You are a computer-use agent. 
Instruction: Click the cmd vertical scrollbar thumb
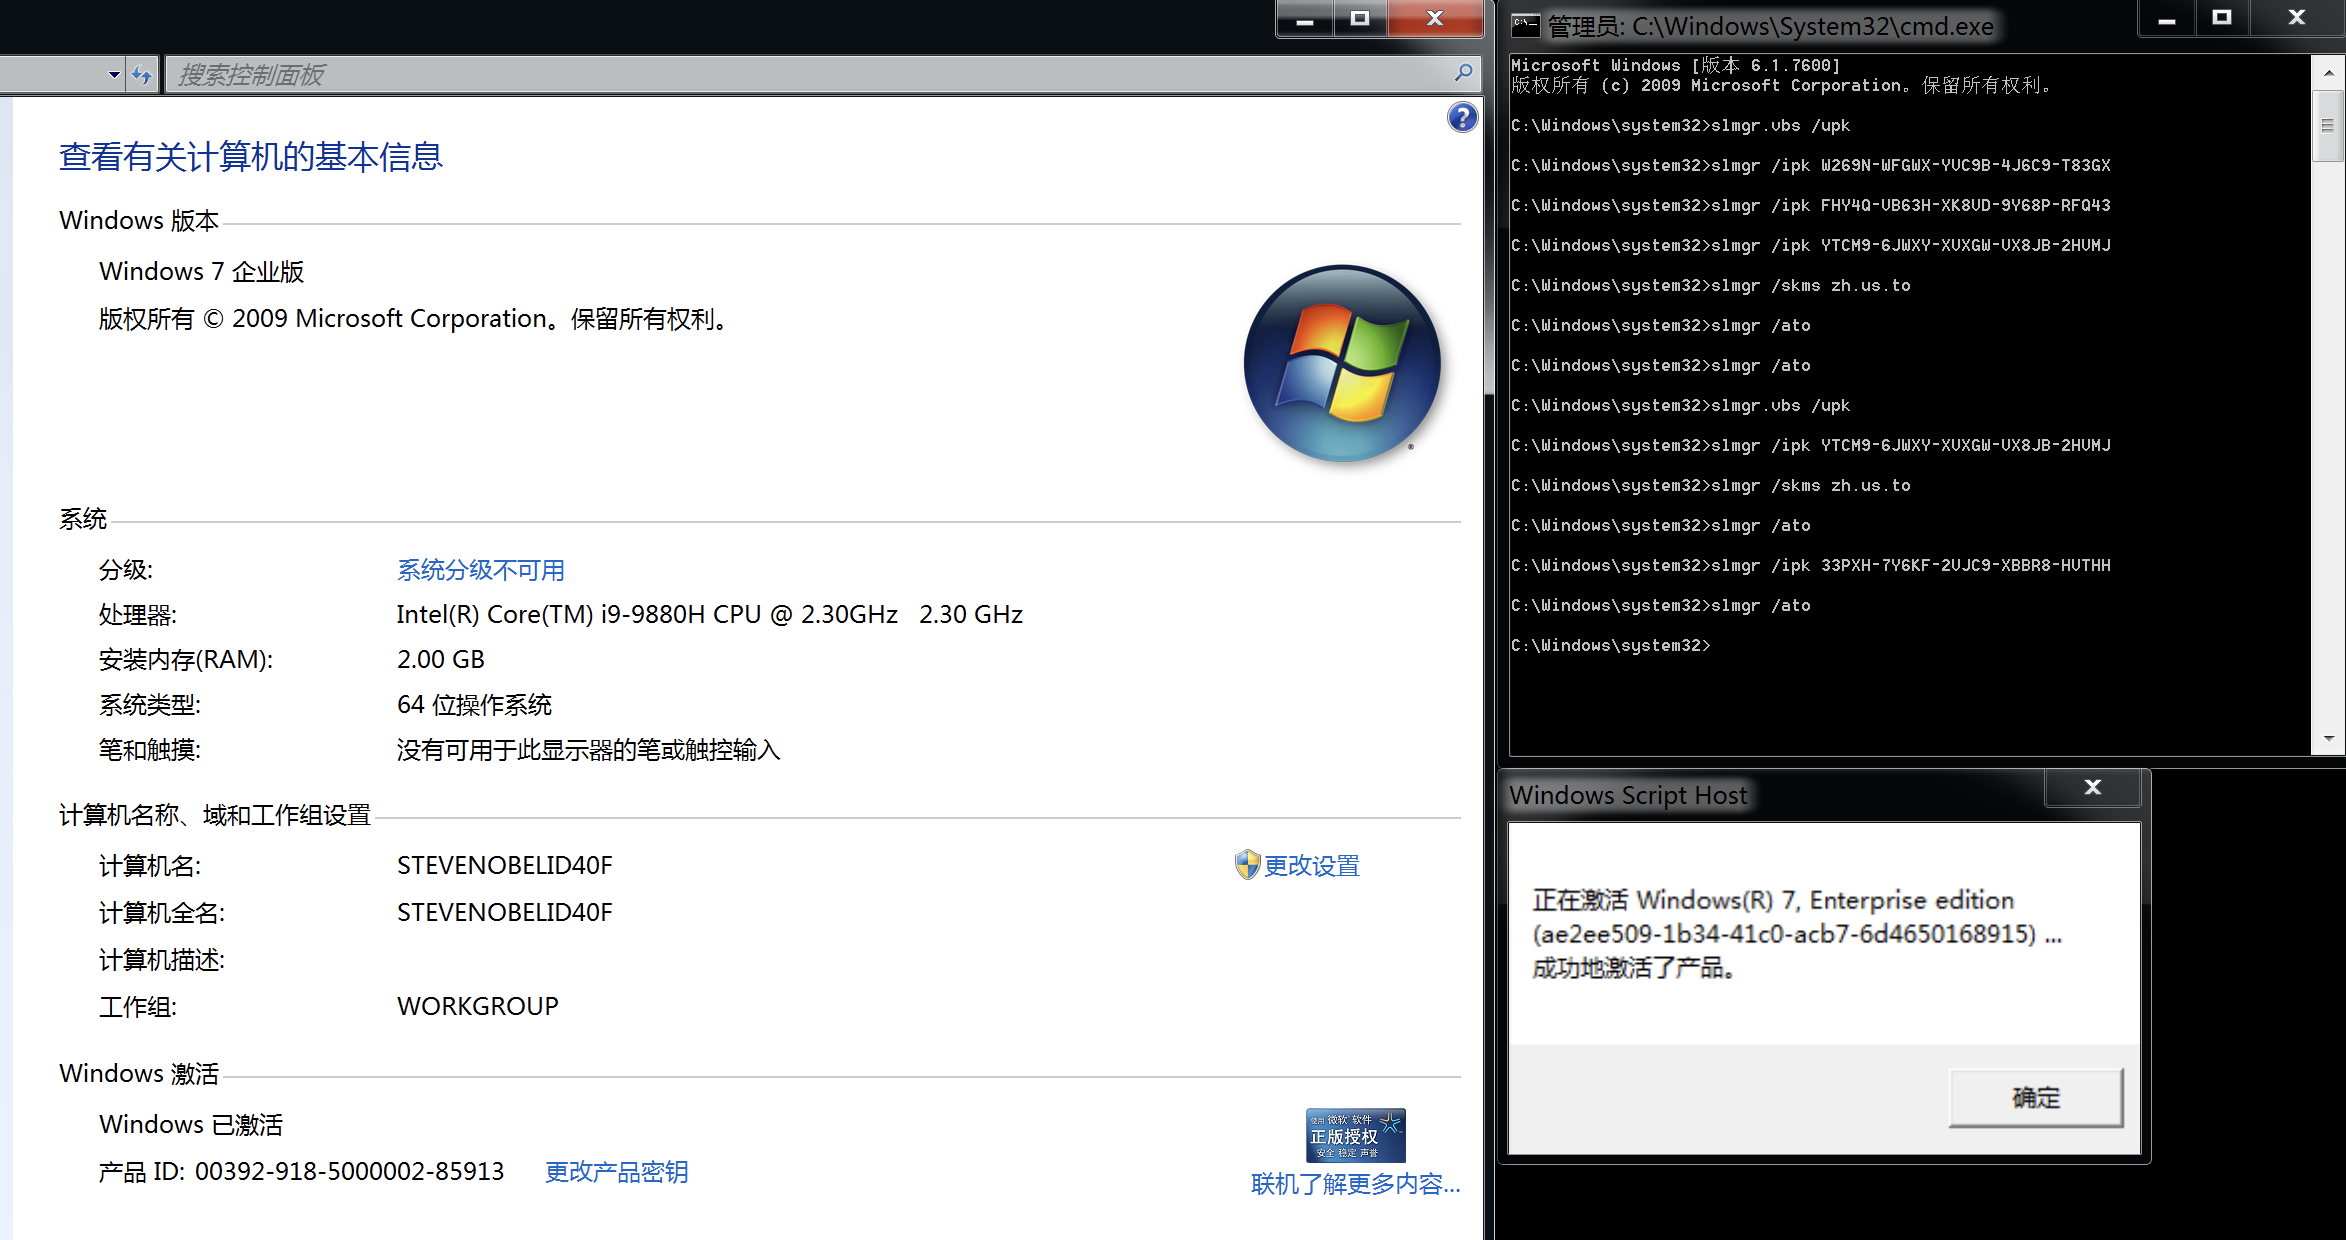2328,126
